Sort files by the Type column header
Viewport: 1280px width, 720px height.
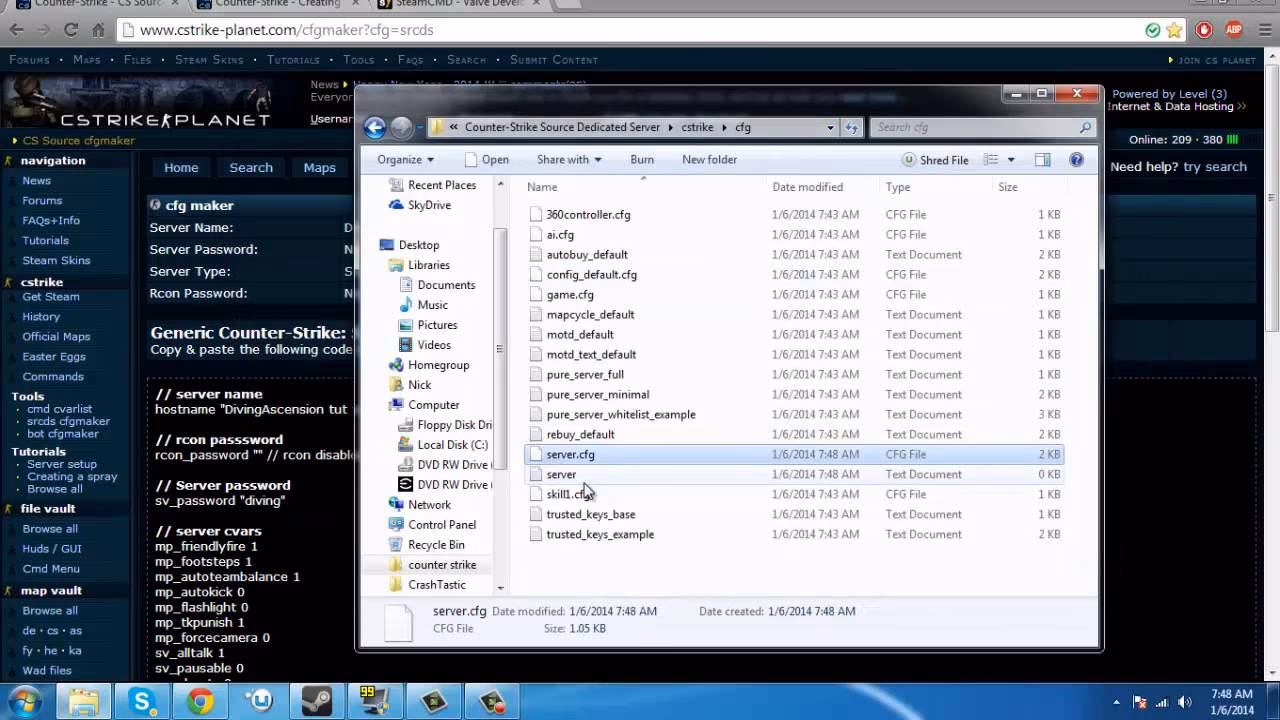(898, 187)
